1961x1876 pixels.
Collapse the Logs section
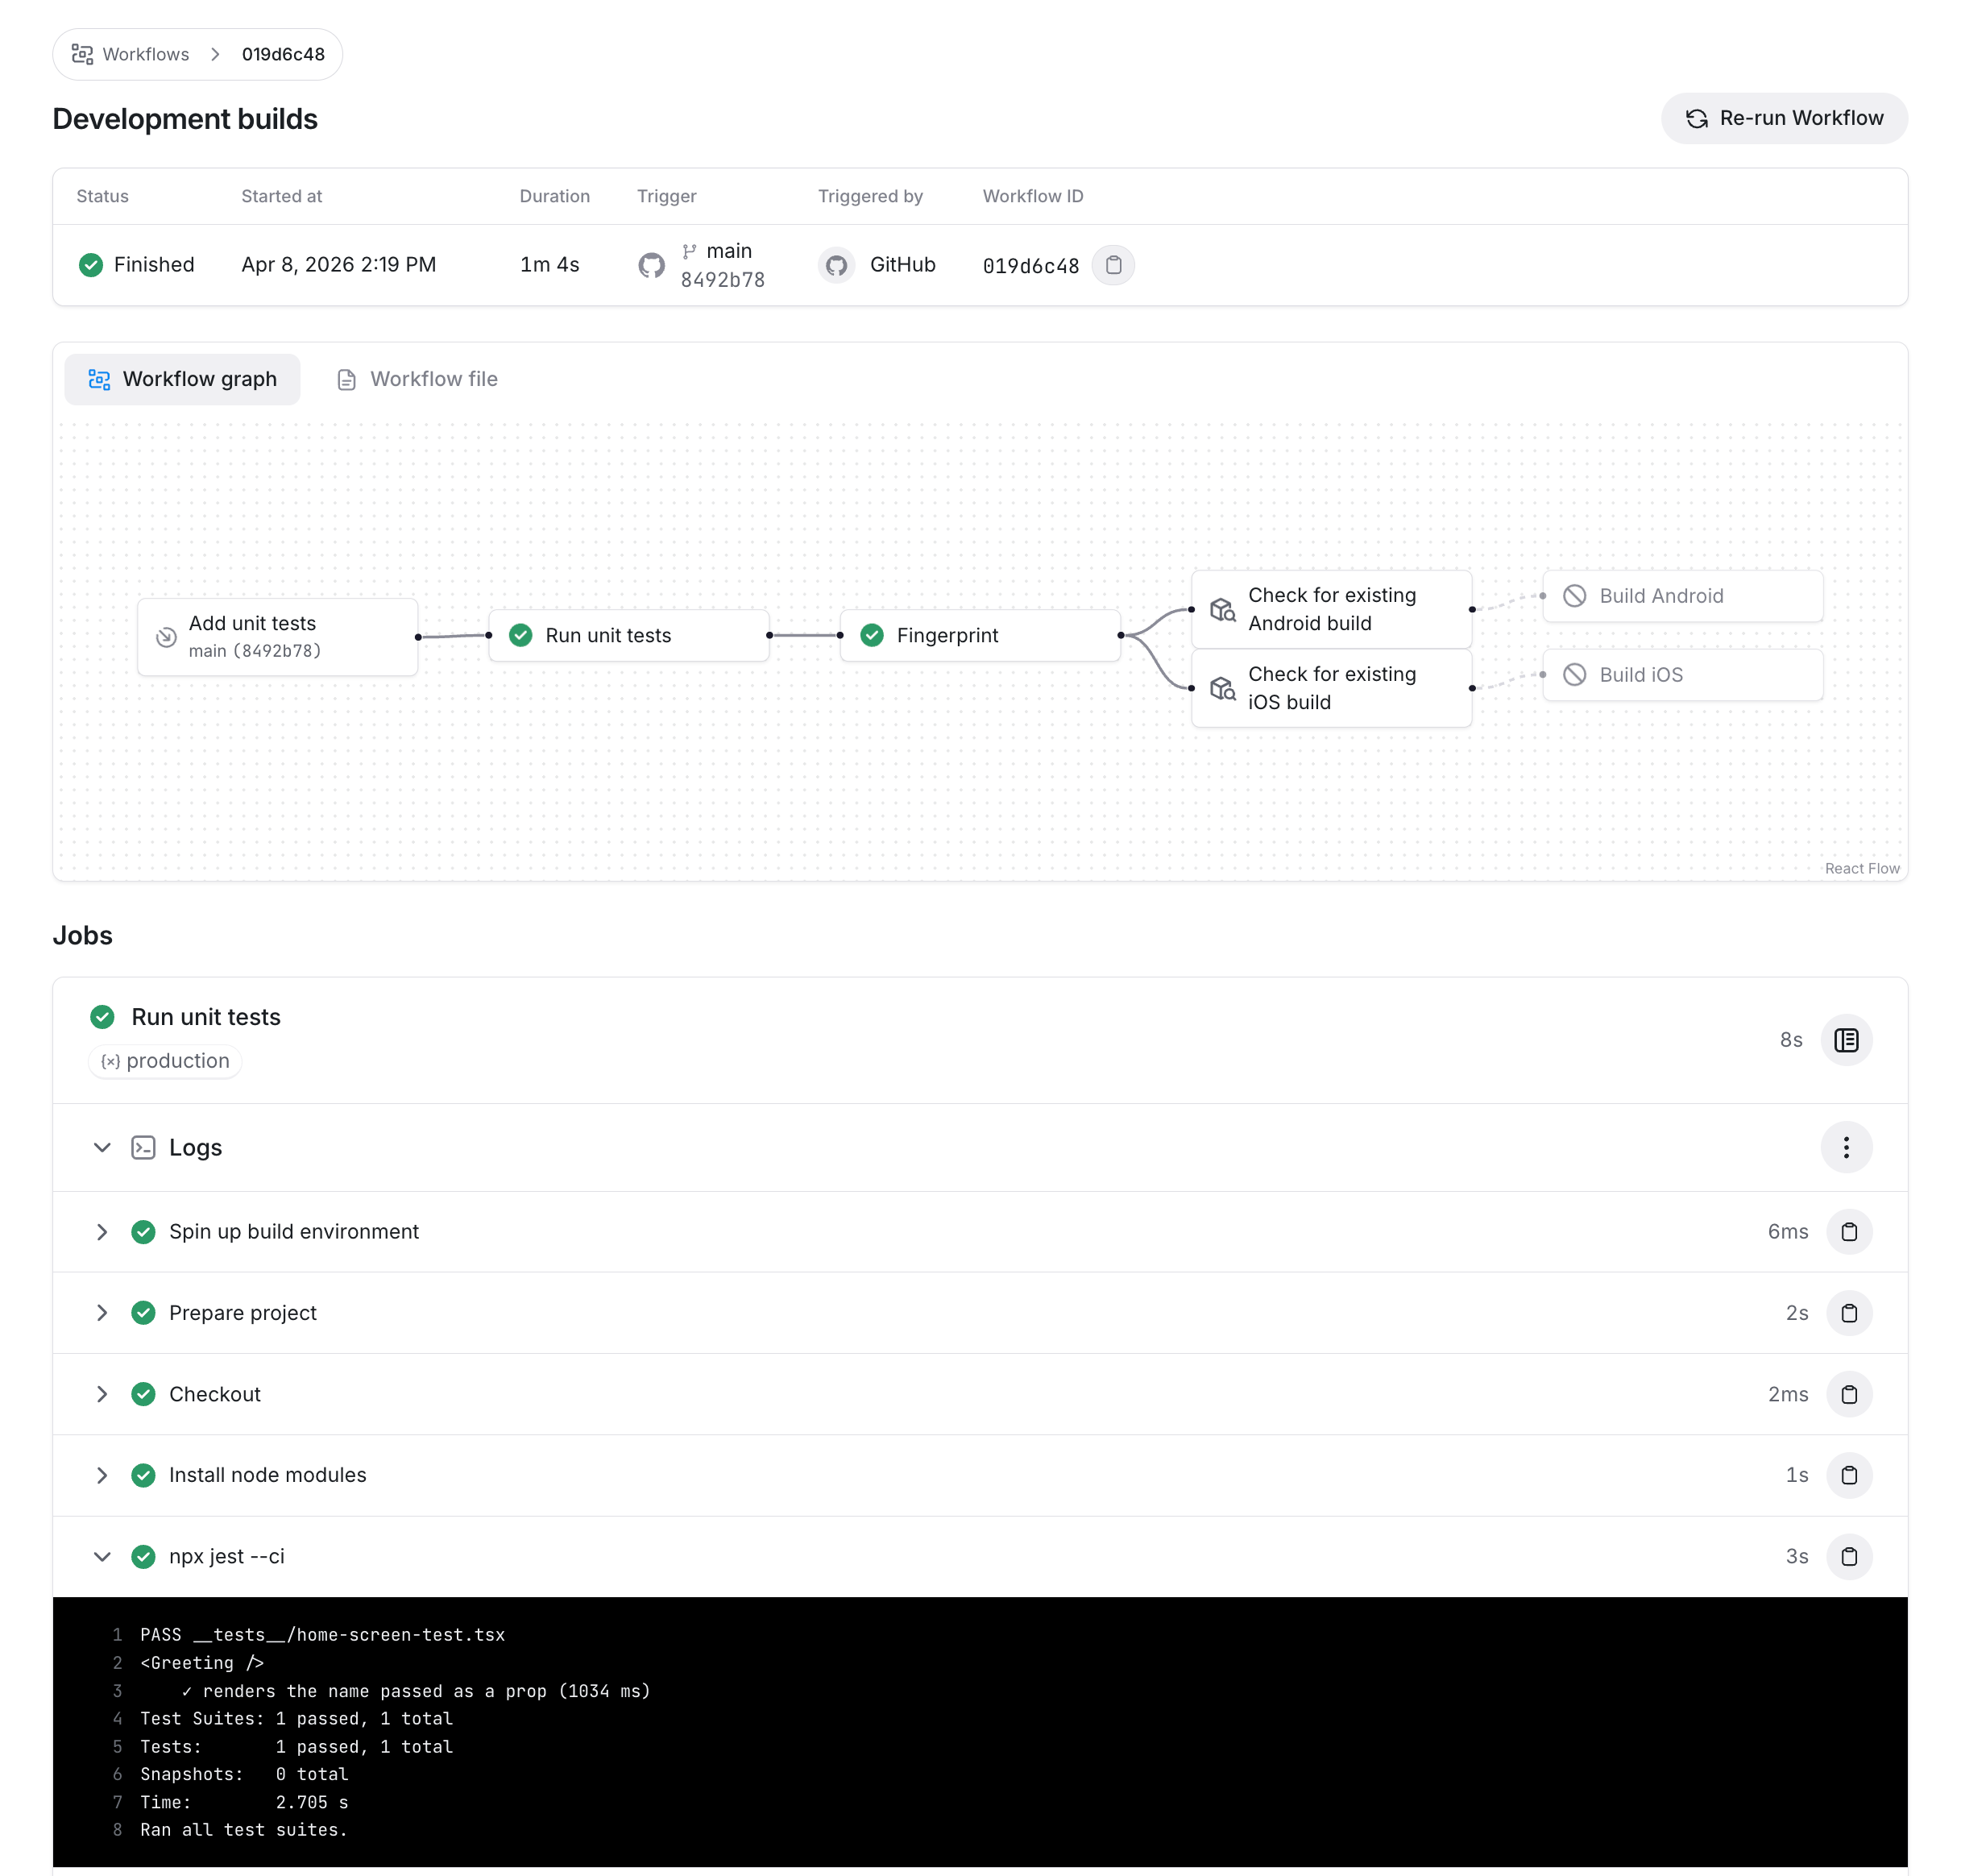102,1147
